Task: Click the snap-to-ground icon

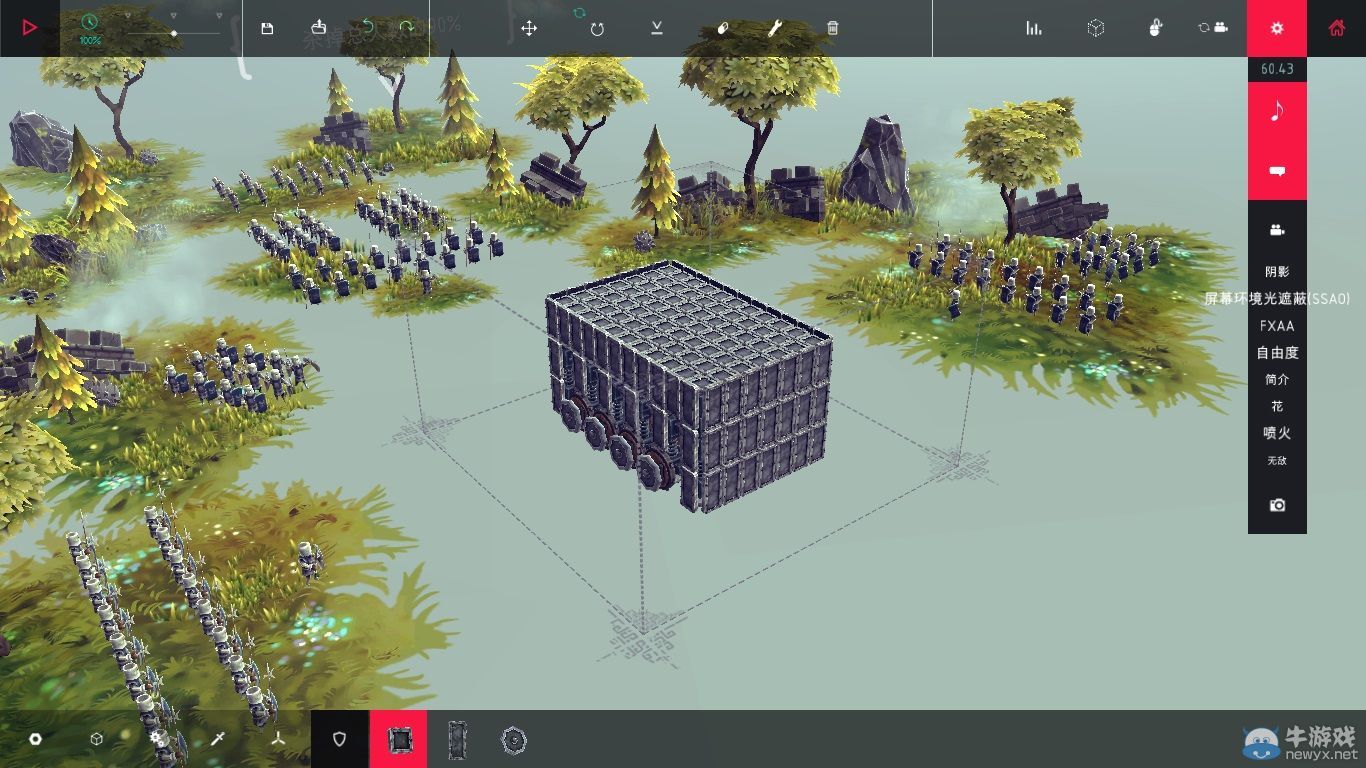Action: point(656,27)
